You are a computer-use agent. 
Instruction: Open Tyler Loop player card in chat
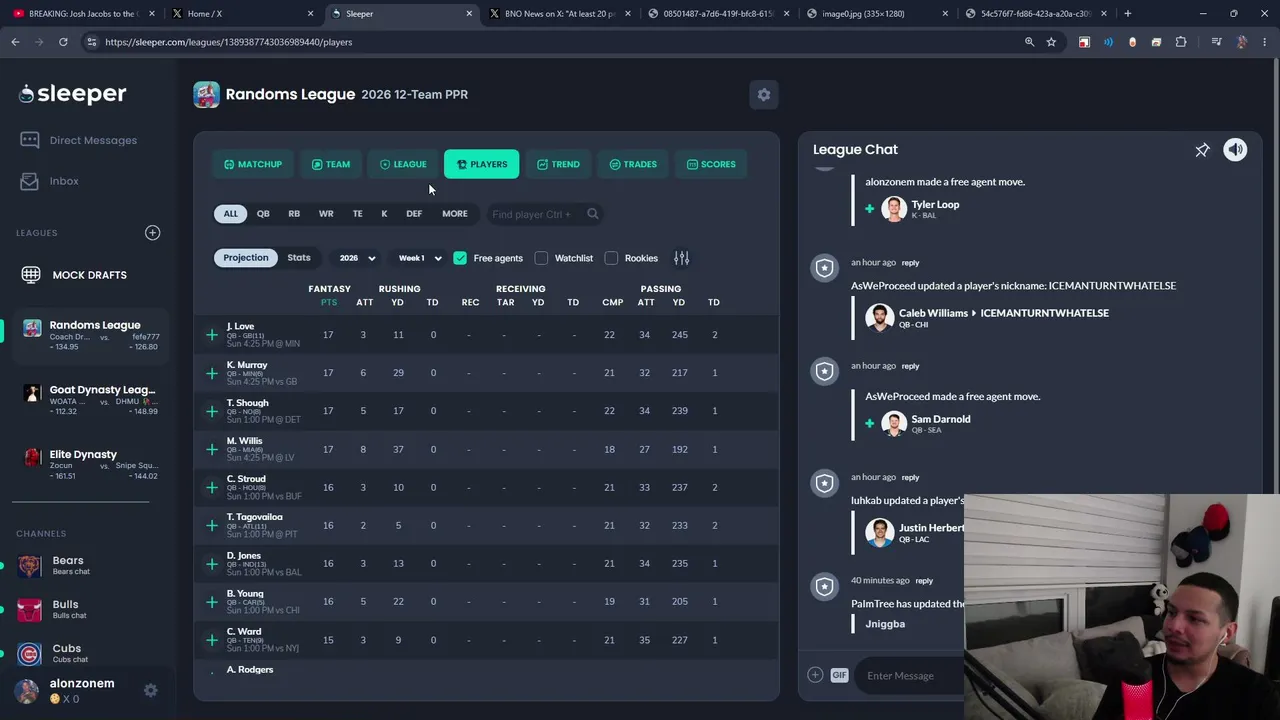coord(920,208)
